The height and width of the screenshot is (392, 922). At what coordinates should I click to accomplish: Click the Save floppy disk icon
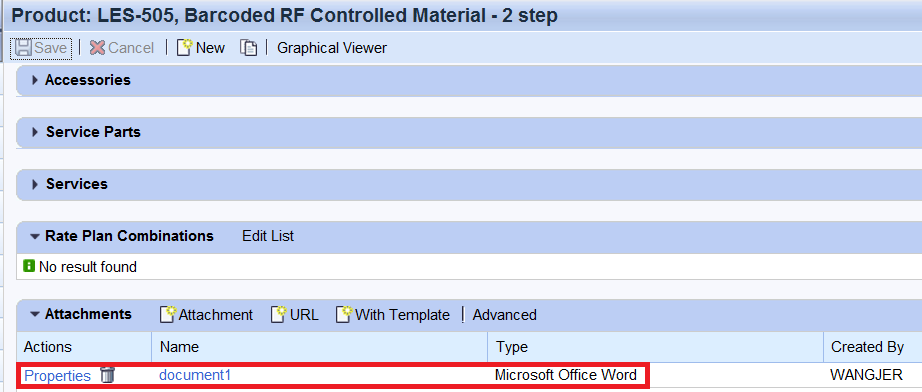click(x=24, y=48)
